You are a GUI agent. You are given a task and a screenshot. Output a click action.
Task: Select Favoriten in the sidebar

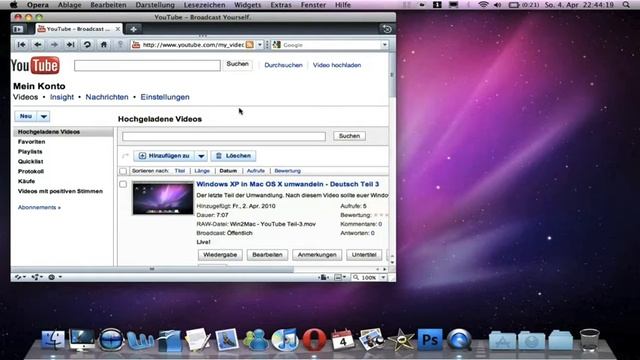(31, 142)
